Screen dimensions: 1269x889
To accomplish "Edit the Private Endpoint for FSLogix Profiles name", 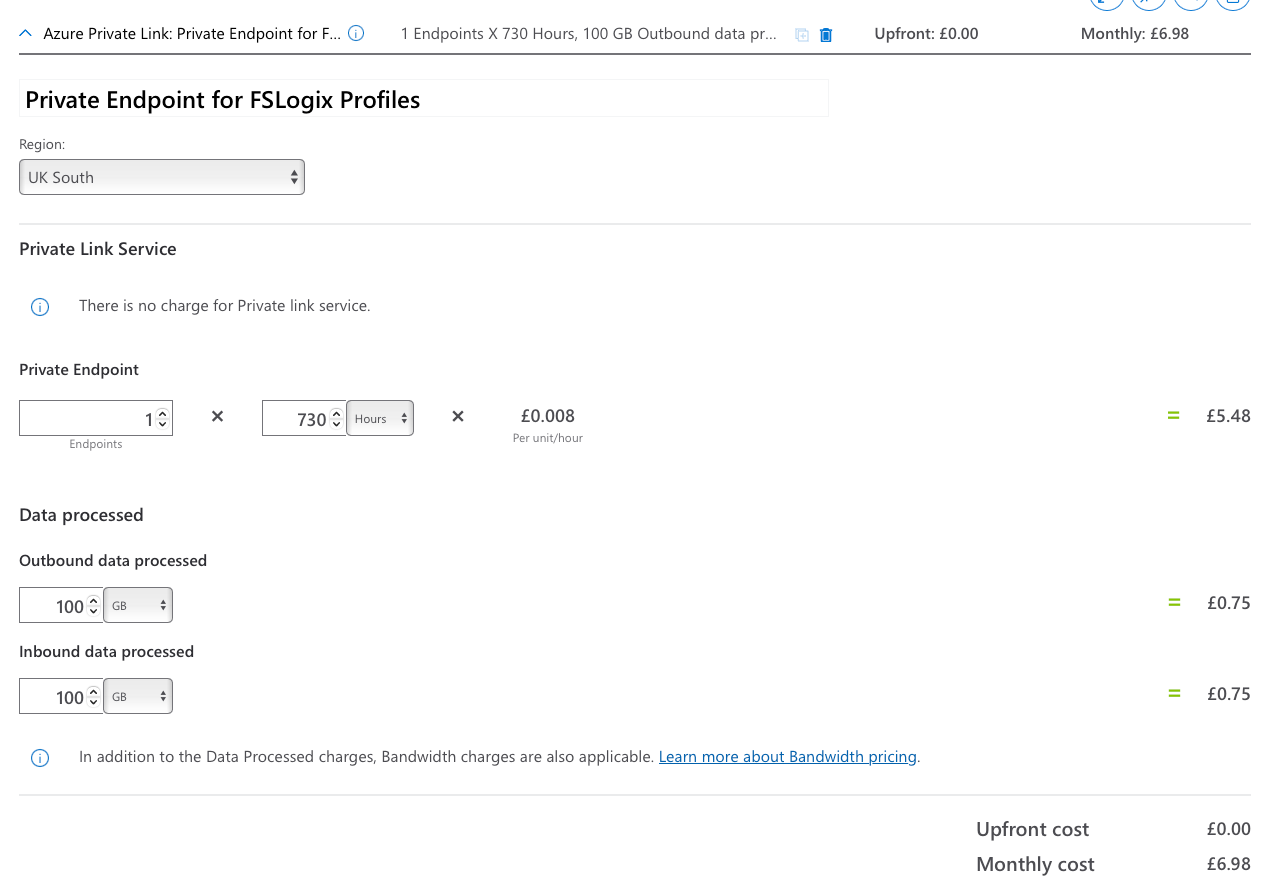I will (x=423, y=99).
